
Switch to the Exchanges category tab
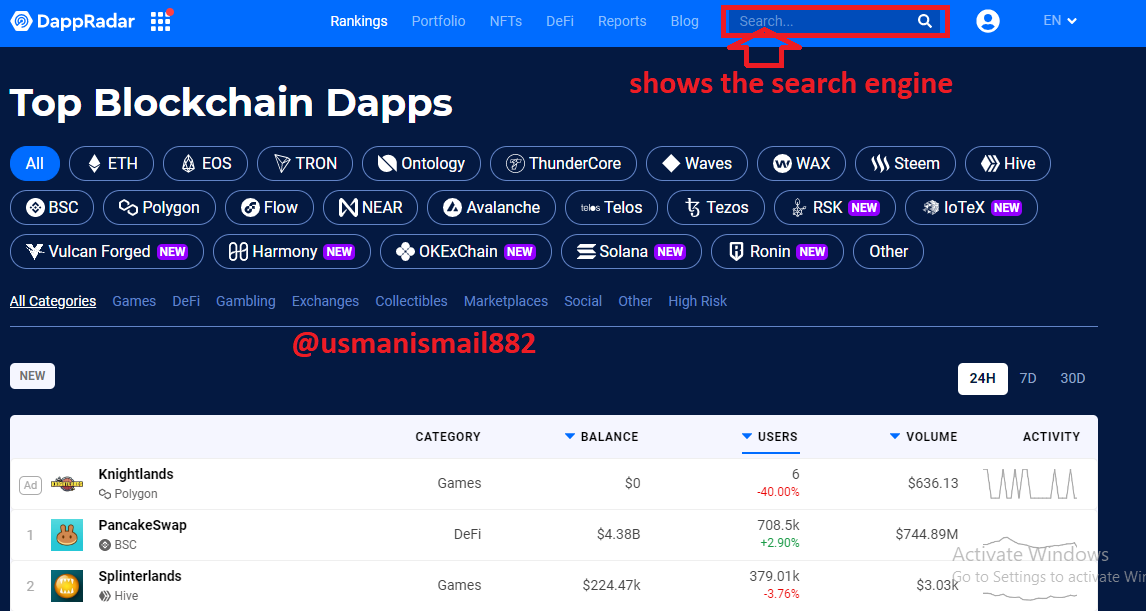click(325, 301)
